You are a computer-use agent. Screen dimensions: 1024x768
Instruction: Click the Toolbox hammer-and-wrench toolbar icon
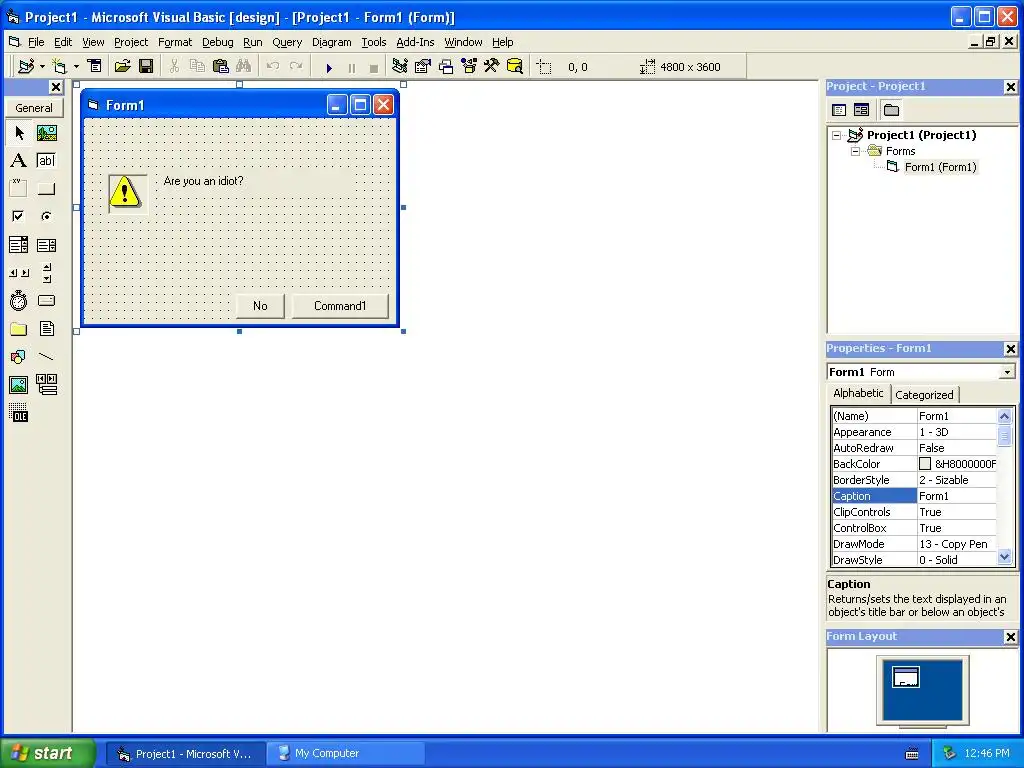pyautogui.click(x=492, y=66)
